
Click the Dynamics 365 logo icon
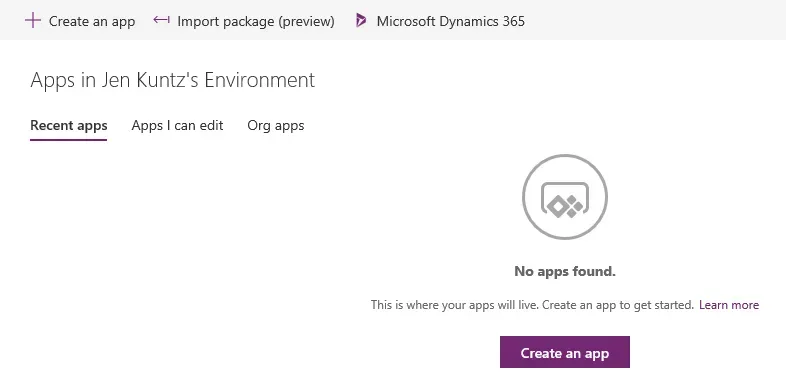click(x=360, y=21)
